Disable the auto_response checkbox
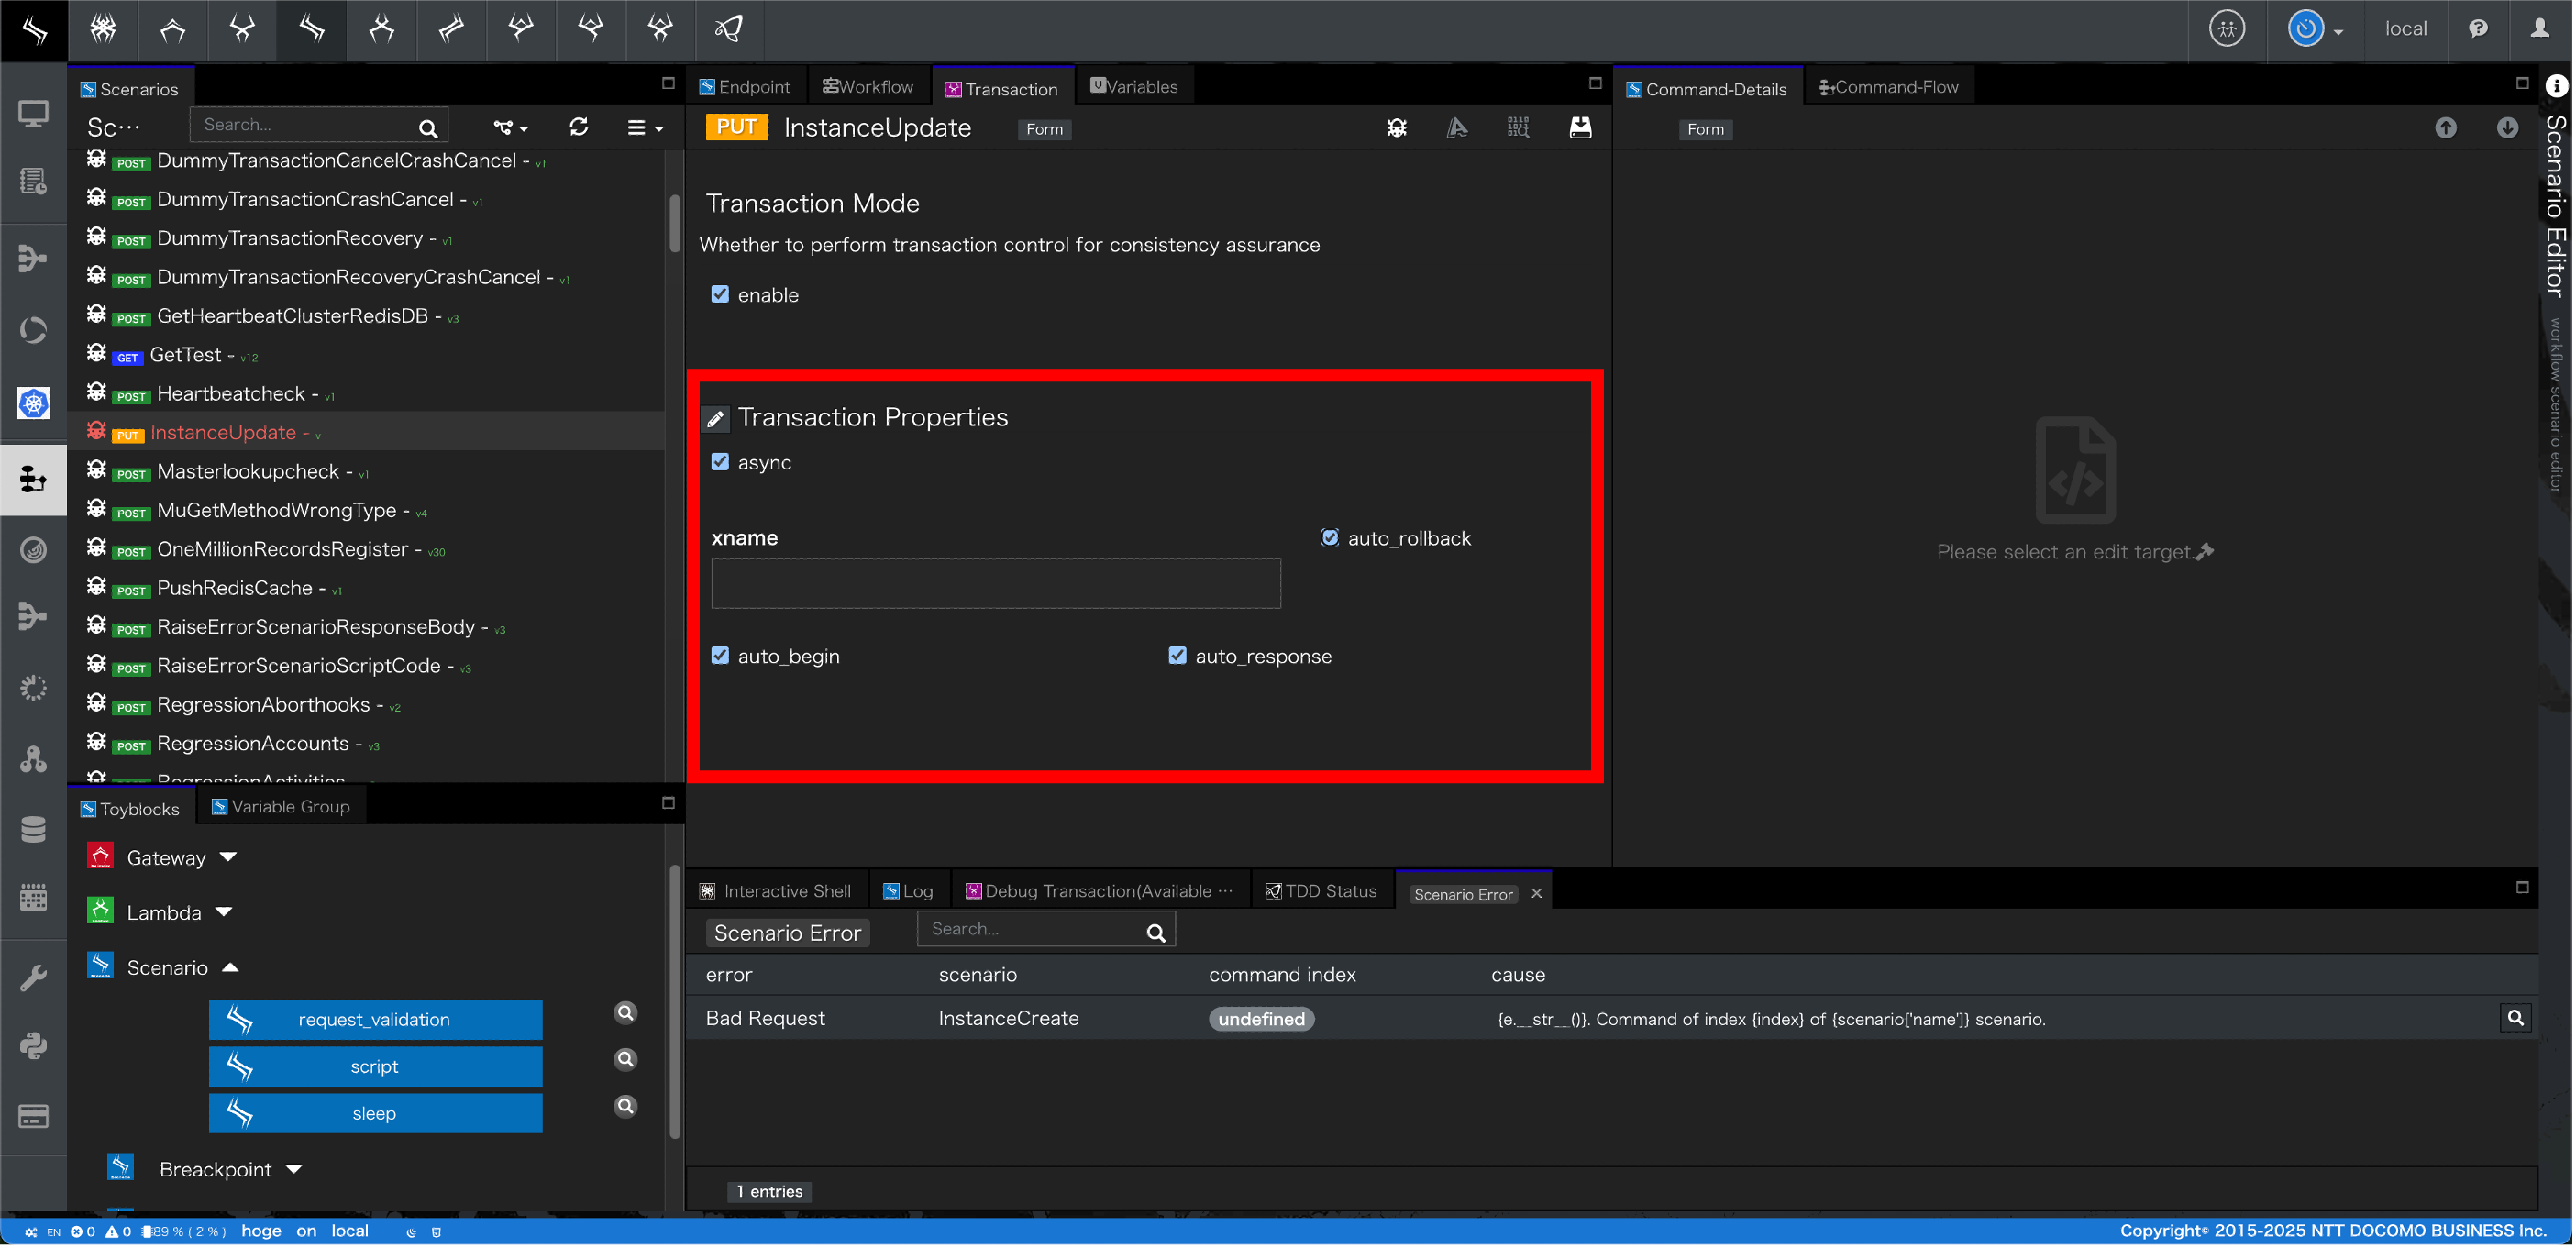The height and width of the screenshot is (1248, 2576). pyautogui.click(x=1177, y=656)
